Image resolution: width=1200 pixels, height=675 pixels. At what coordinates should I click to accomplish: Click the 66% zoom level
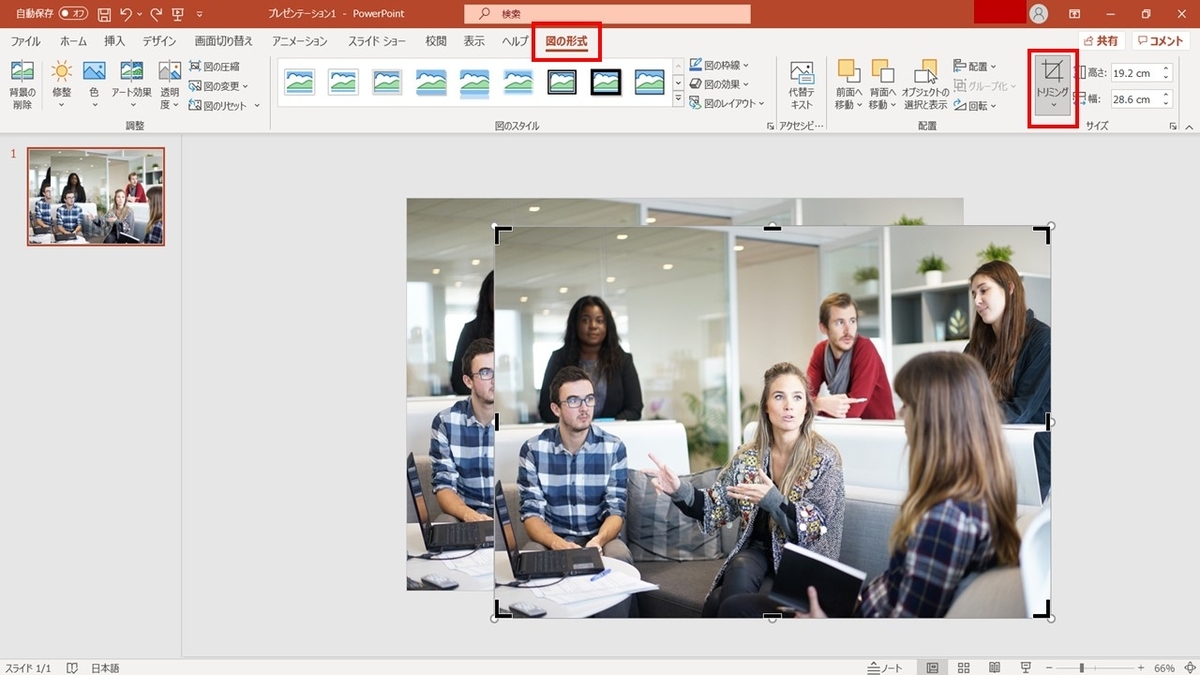[x=1164, y=667]
